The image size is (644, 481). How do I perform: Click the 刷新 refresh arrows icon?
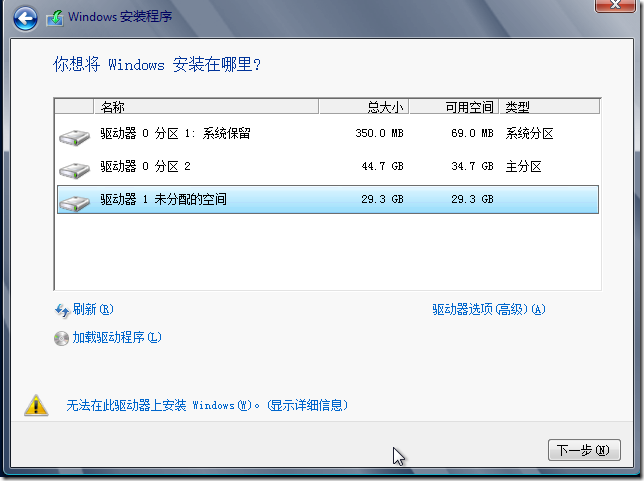click(62, 310)
